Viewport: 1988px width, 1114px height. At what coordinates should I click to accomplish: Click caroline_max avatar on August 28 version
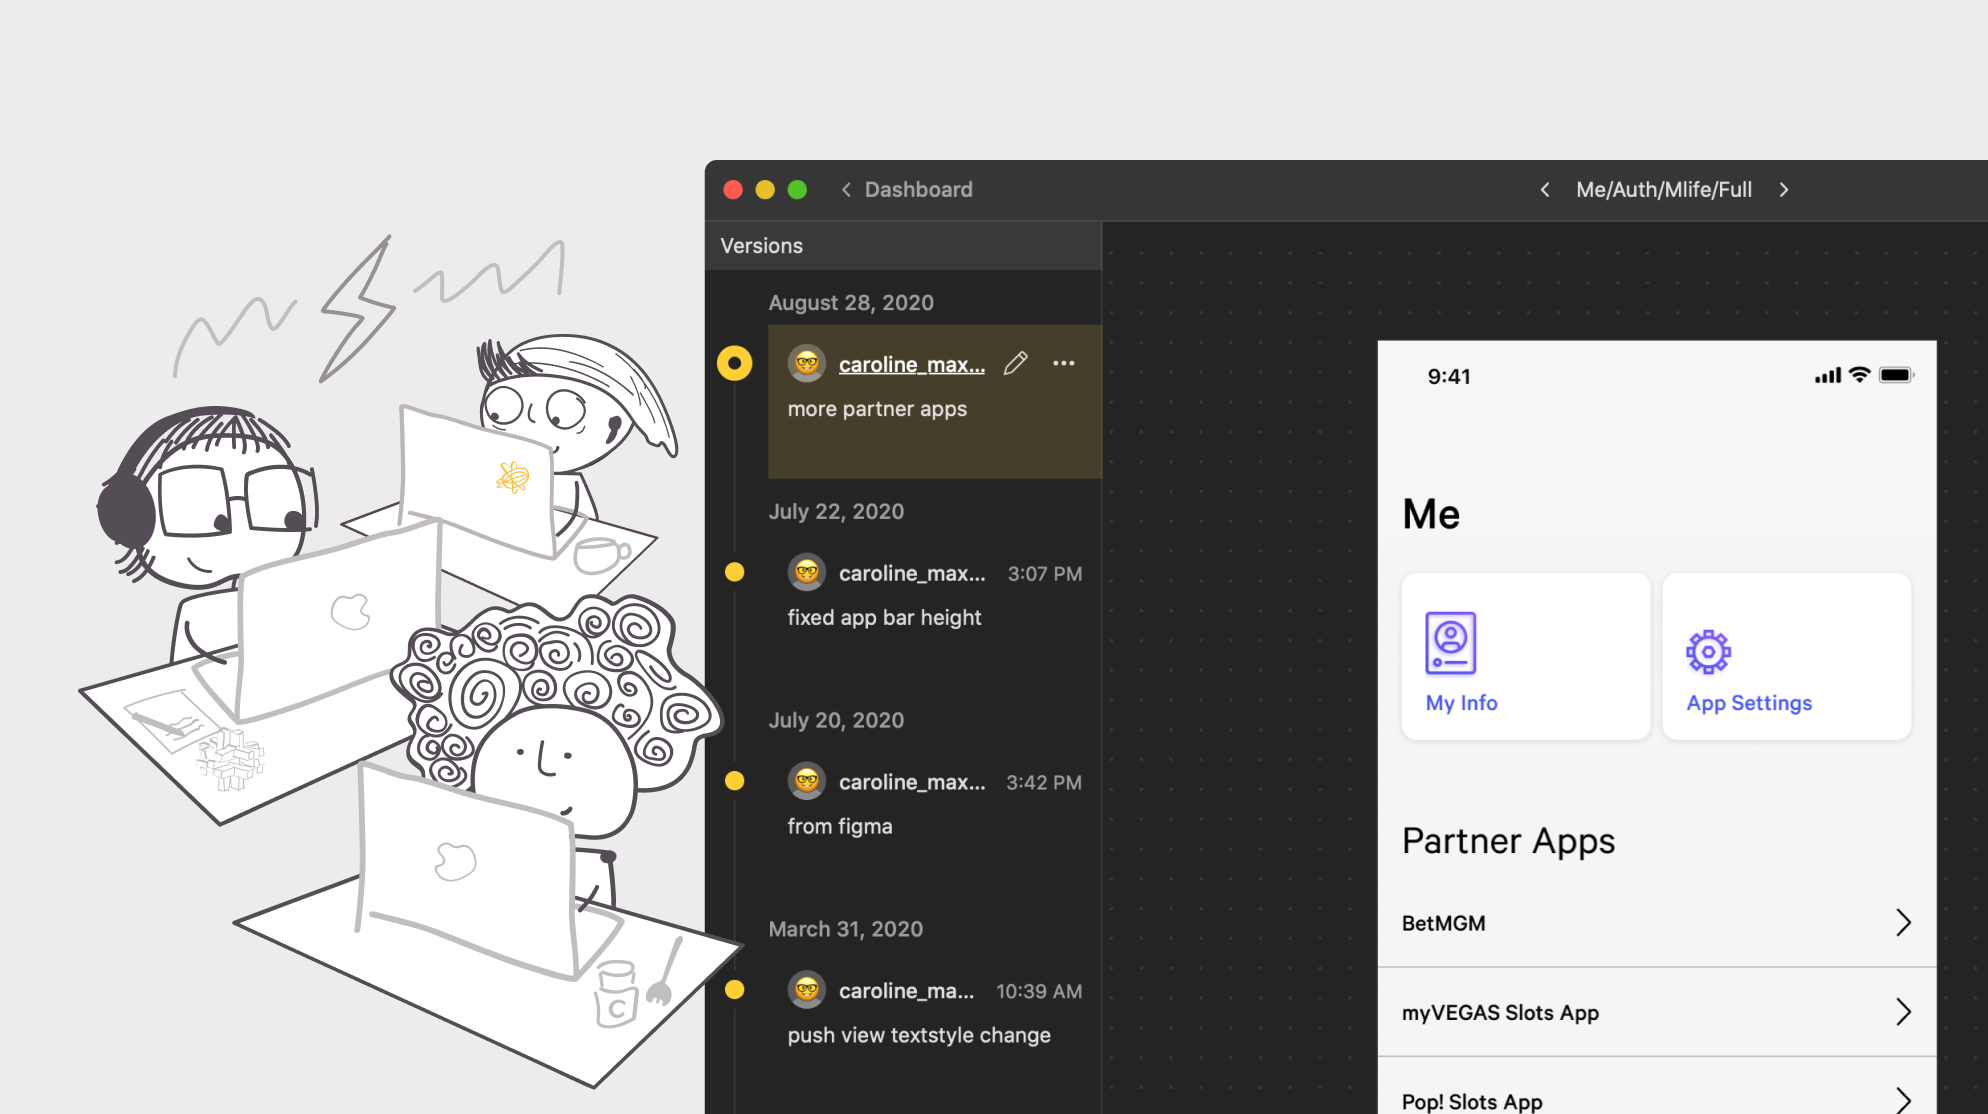click(x=806, y=364)
